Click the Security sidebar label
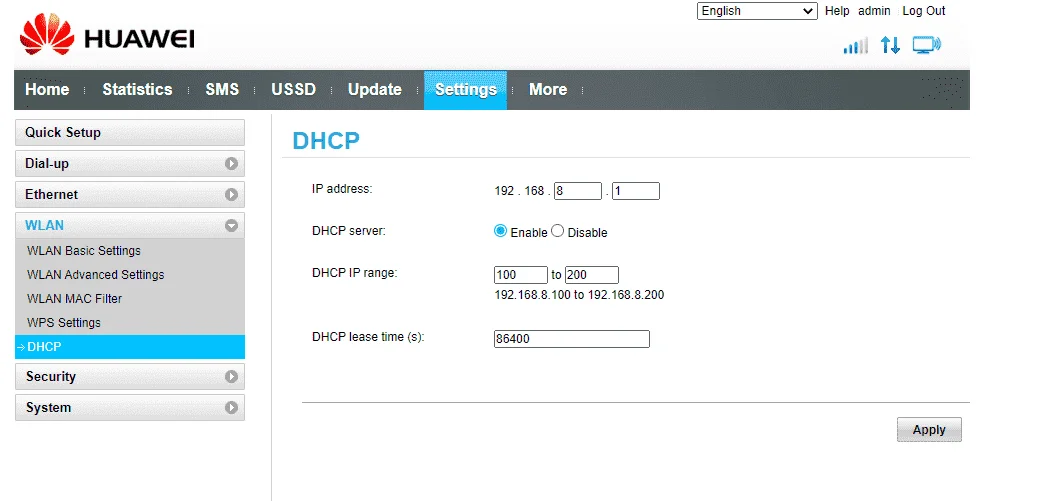The width and height of the screenshot is (1045, 501). click(x=51, y=376)
